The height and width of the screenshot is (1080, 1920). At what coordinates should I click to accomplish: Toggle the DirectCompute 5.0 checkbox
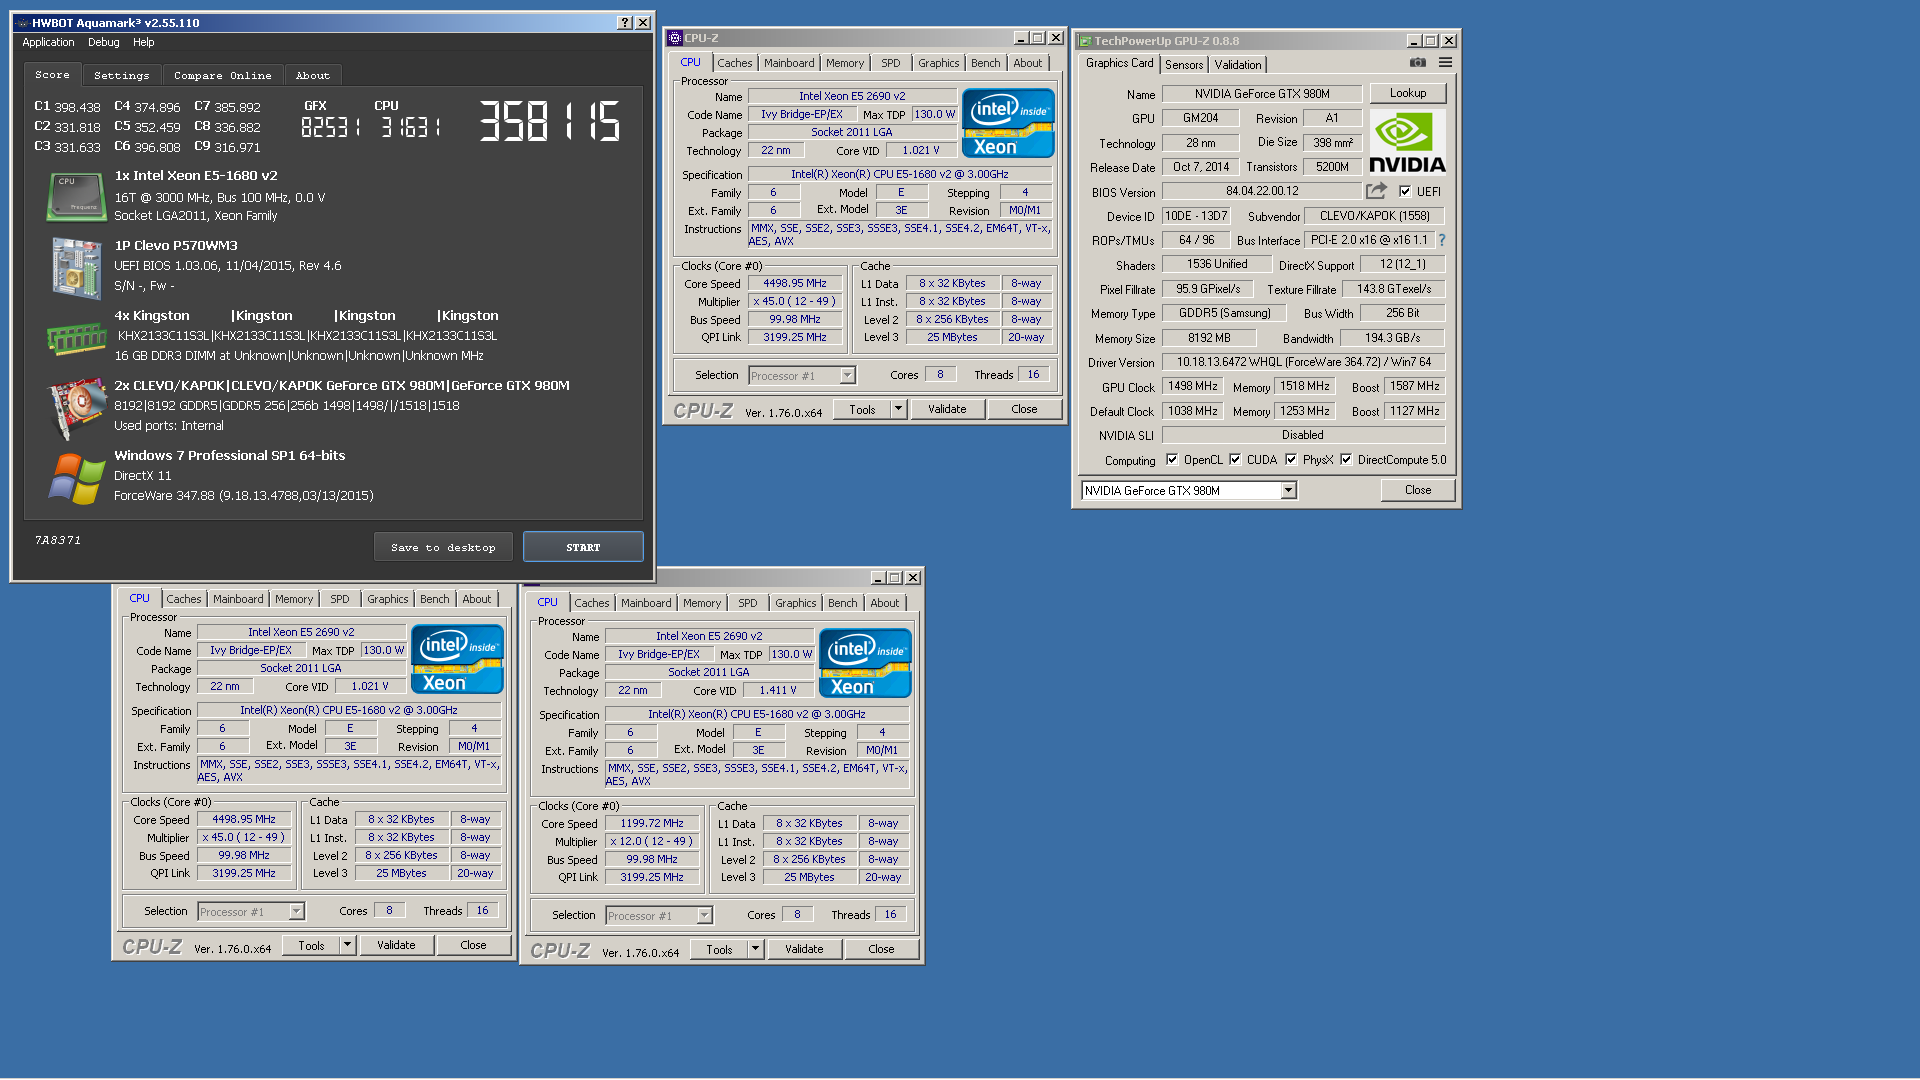click(1346, 460)
